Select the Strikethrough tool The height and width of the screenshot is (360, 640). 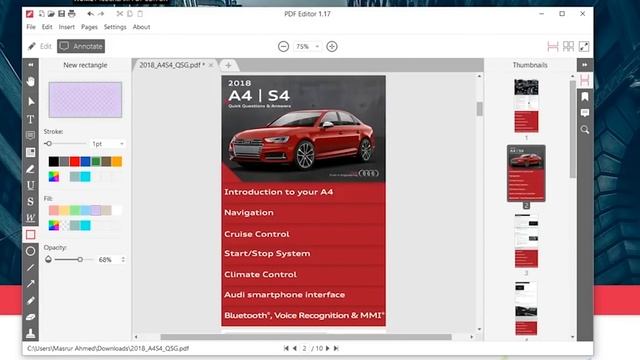click(31, 202)
